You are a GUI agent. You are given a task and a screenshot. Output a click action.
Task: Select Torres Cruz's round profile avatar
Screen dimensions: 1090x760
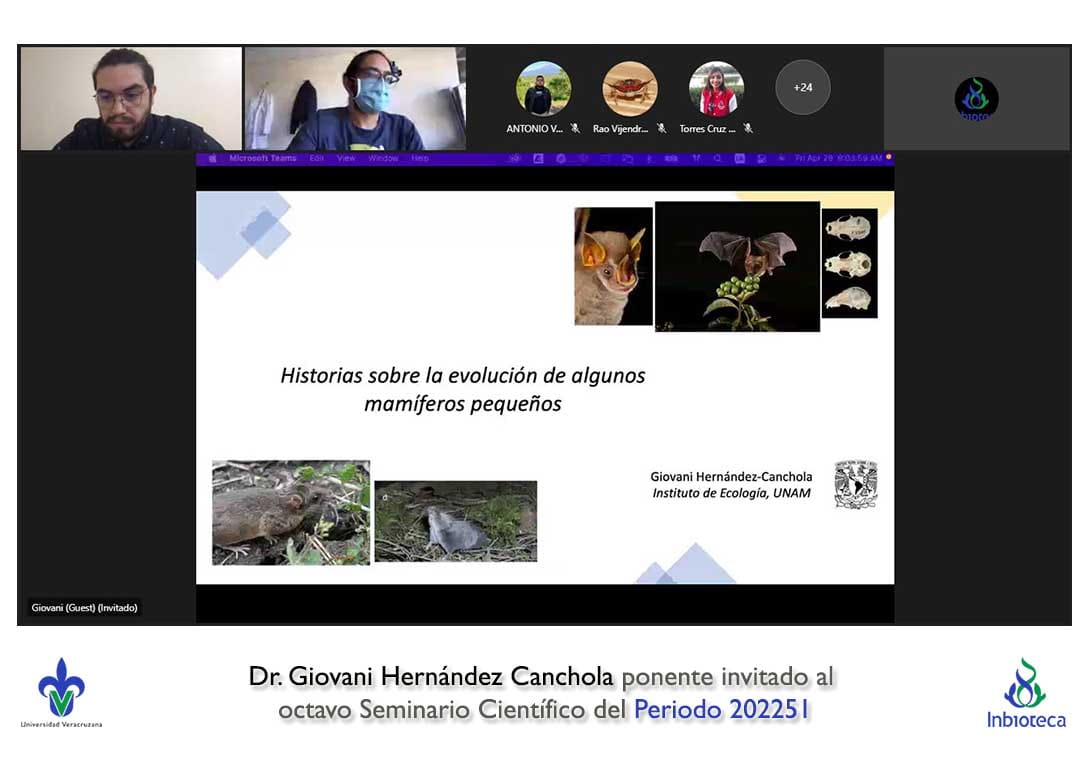point(716,89)
